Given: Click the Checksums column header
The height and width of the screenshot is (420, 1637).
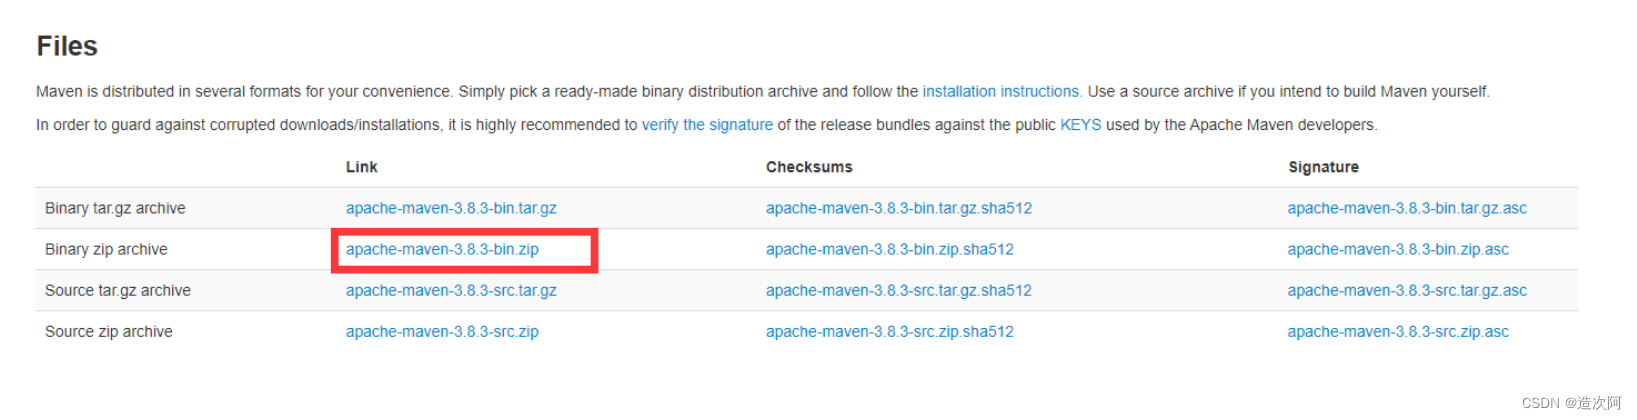Looking at the screenshot, I should (x=809, y=167).
